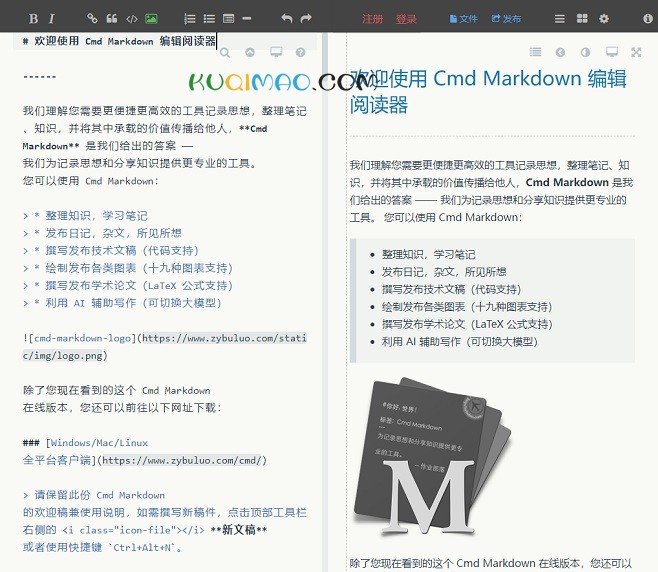Click the vertical divider between editor and preview
Image resolution: width=658 pixels, height=572 pixels.
[325, 302]
